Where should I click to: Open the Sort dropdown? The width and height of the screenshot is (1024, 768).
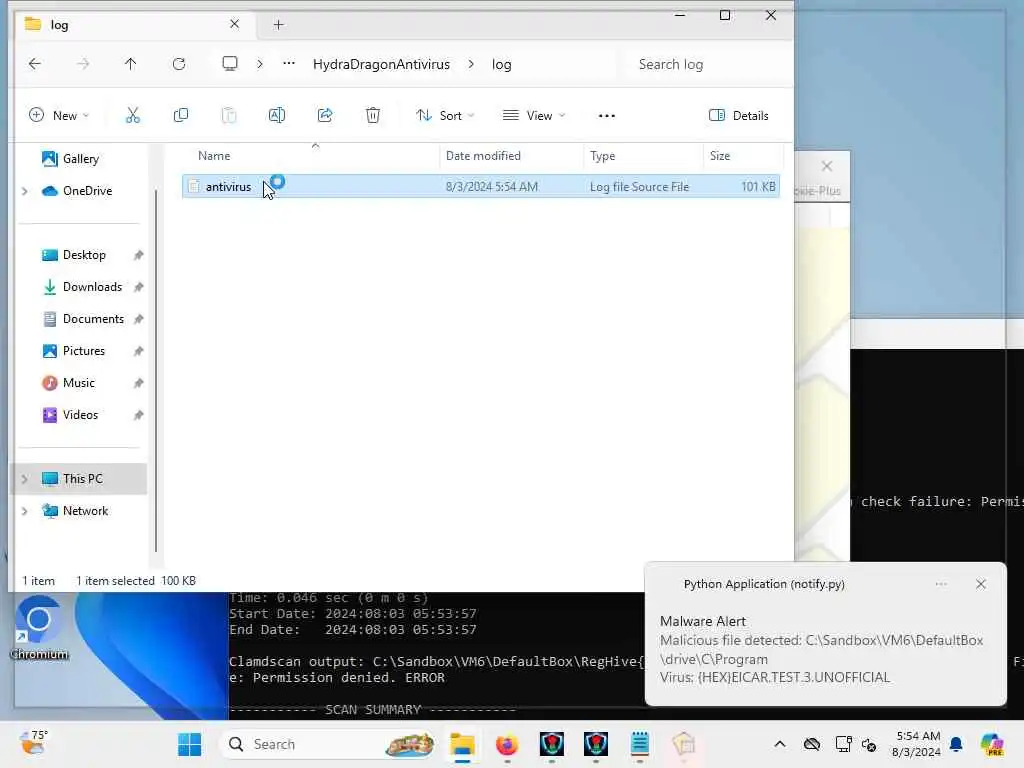445,116
